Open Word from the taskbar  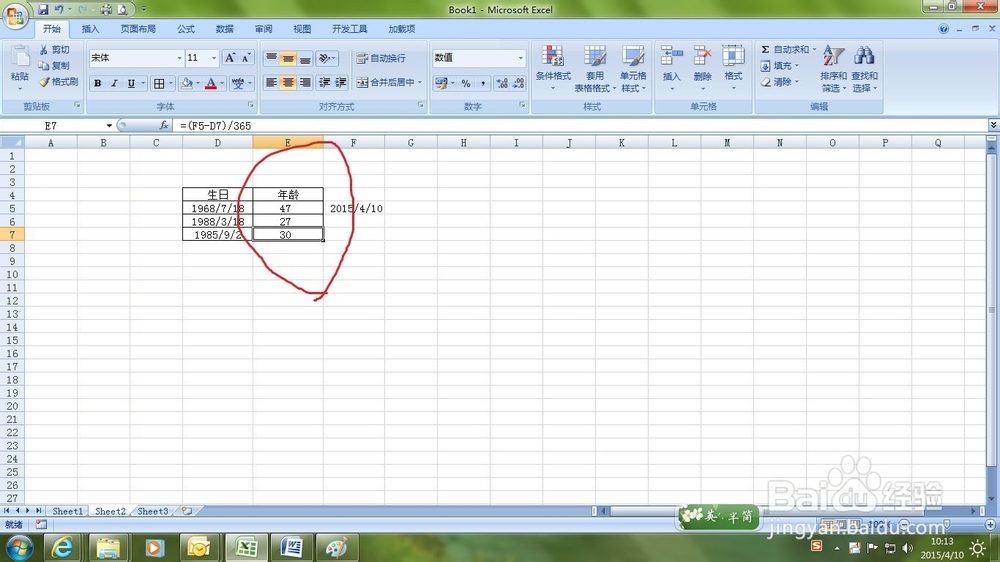coord(291,547)
